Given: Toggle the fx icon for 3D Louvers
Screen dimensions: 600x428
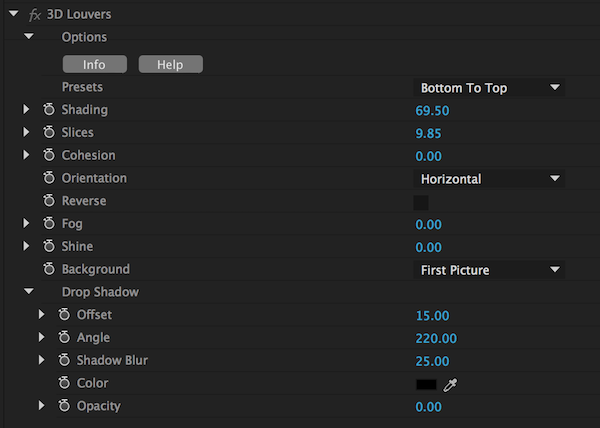Looking at the screenshot, I should pyautogui.click(x=34, y=15).
